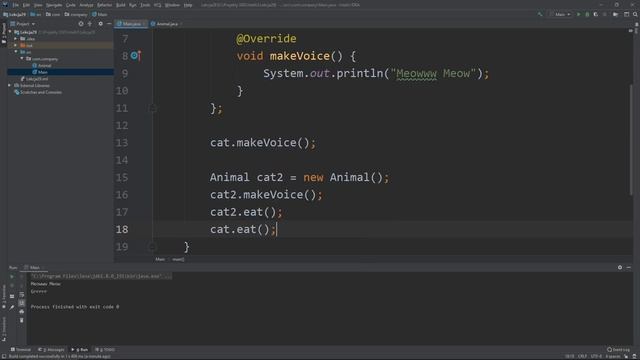Click the main() breadcrumb below editor
Screen dimensions: 640x360
178,259
